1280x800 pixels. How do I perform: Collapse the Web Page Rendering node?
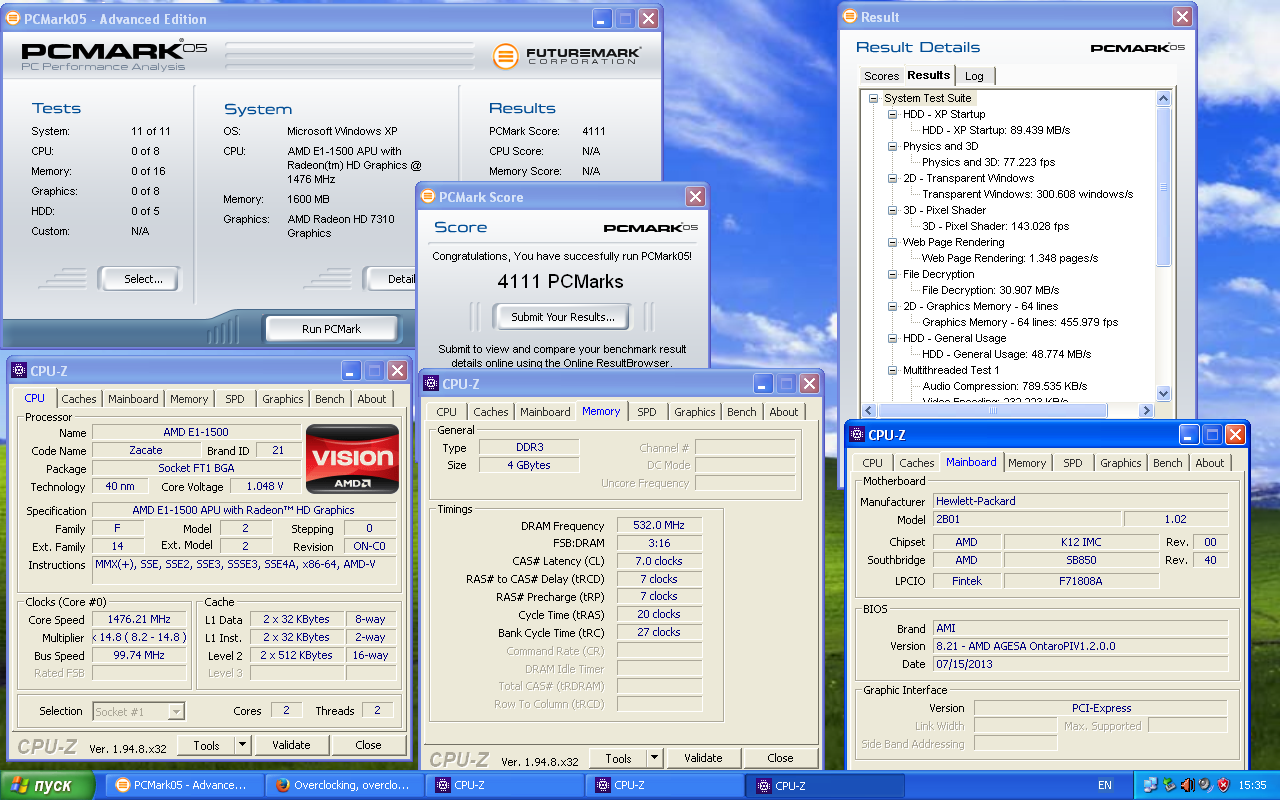(x=893, y=242)
